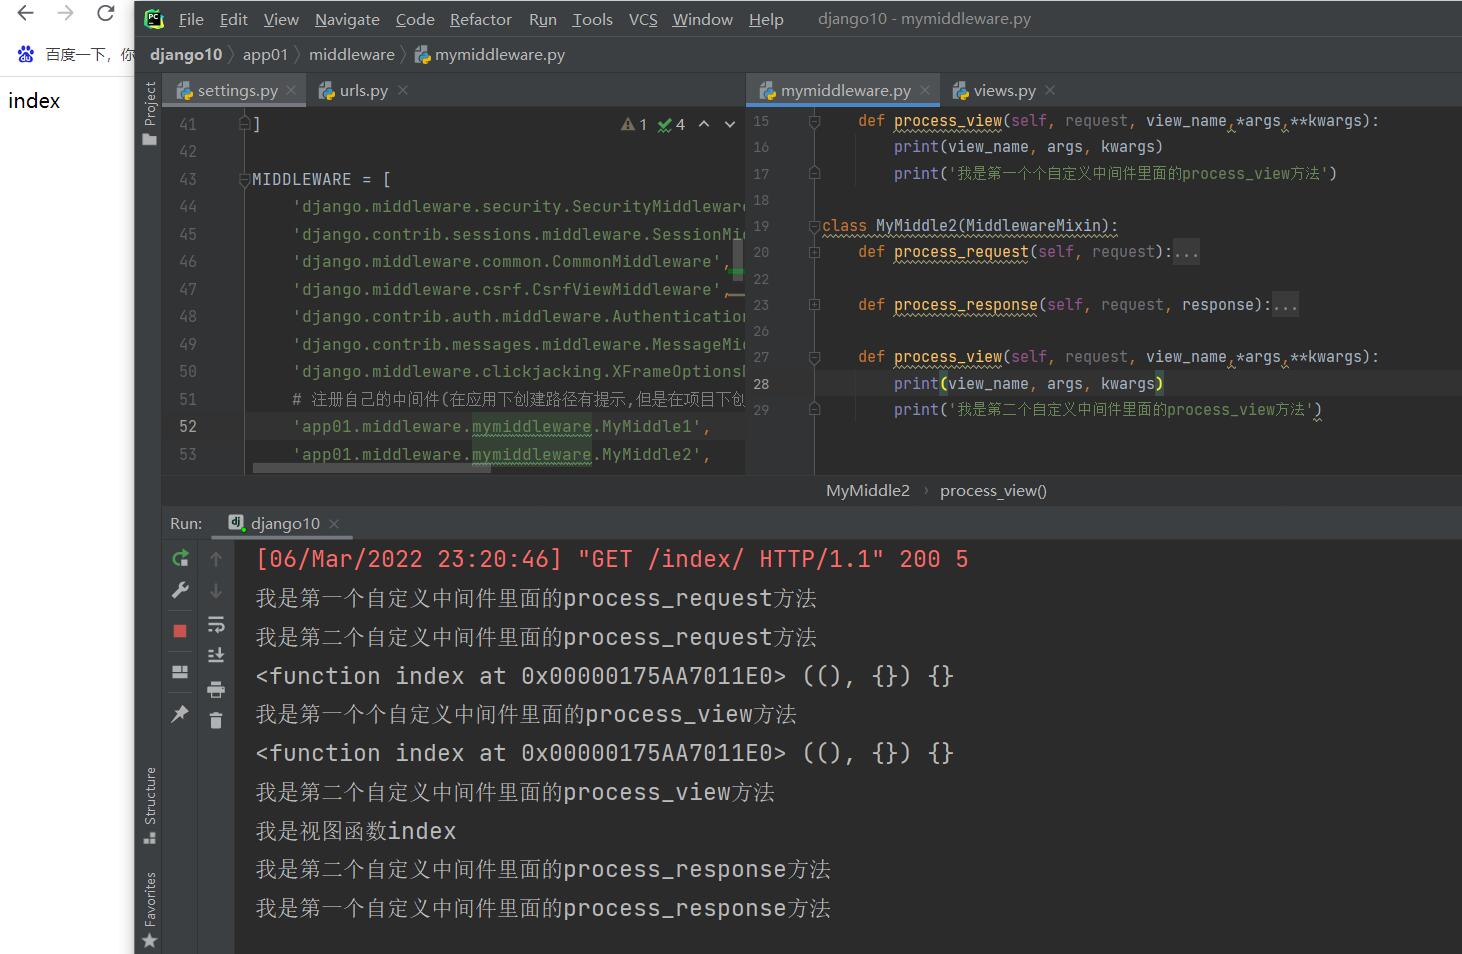This screenshot has width=1462, height=954.
Task: Rerun django10 configuration
Action: click(x=180, y=558)
